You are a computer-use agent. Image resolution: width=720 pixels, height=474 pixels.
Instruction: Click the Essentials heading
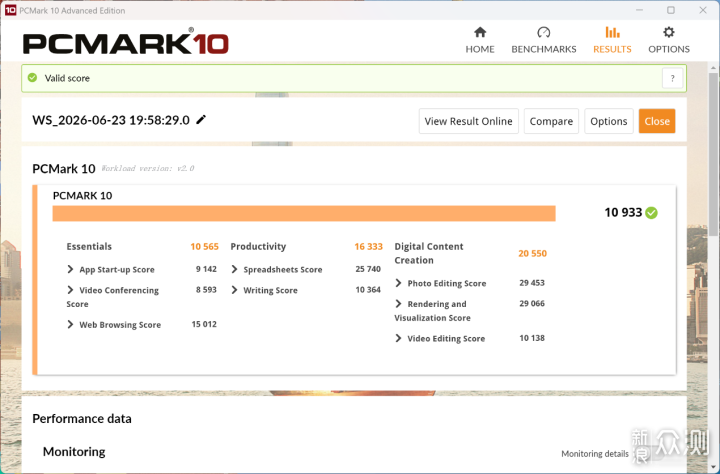click(89, 247)
